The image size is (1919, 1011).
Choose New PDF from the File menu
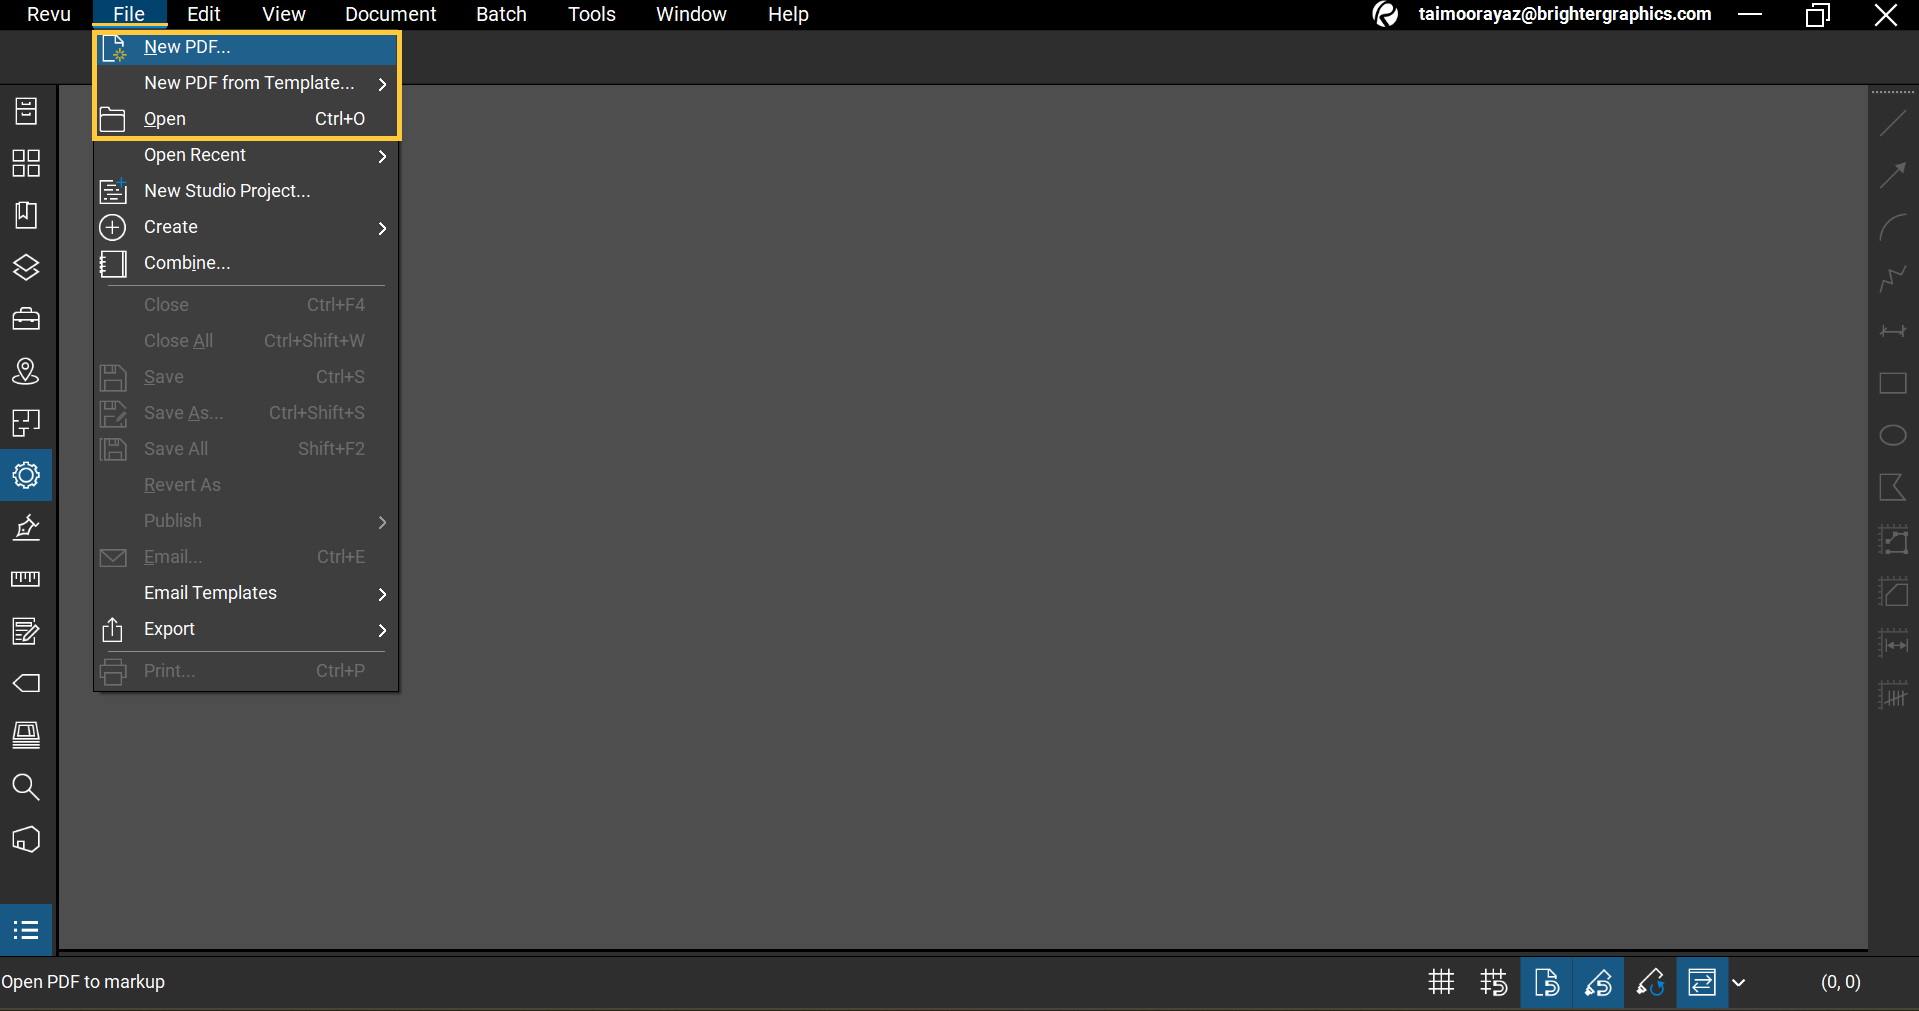[187, 47]
